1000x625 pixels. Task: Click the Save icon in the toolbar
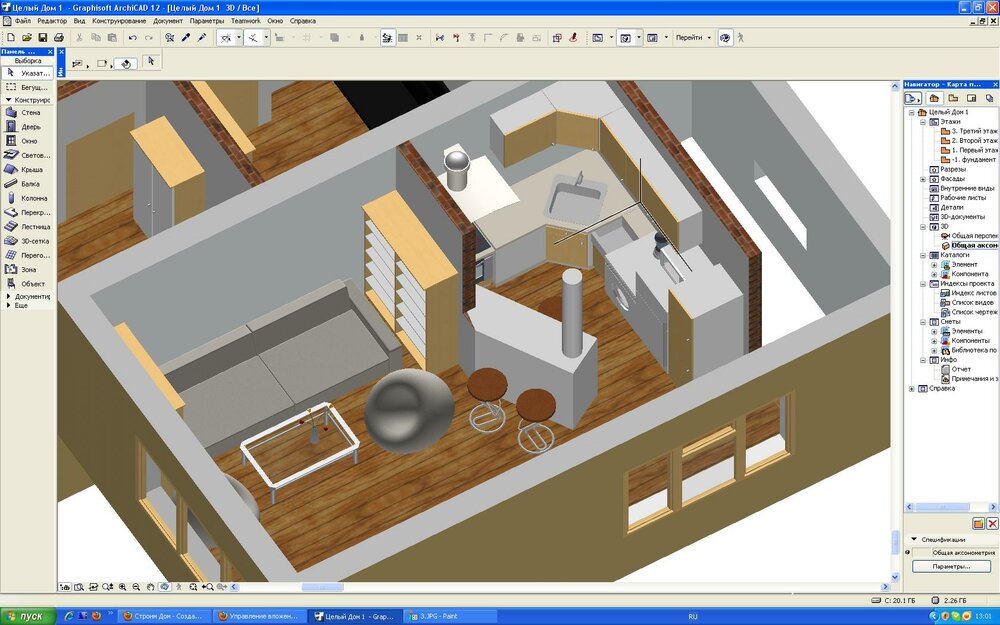tap(42, 38)
